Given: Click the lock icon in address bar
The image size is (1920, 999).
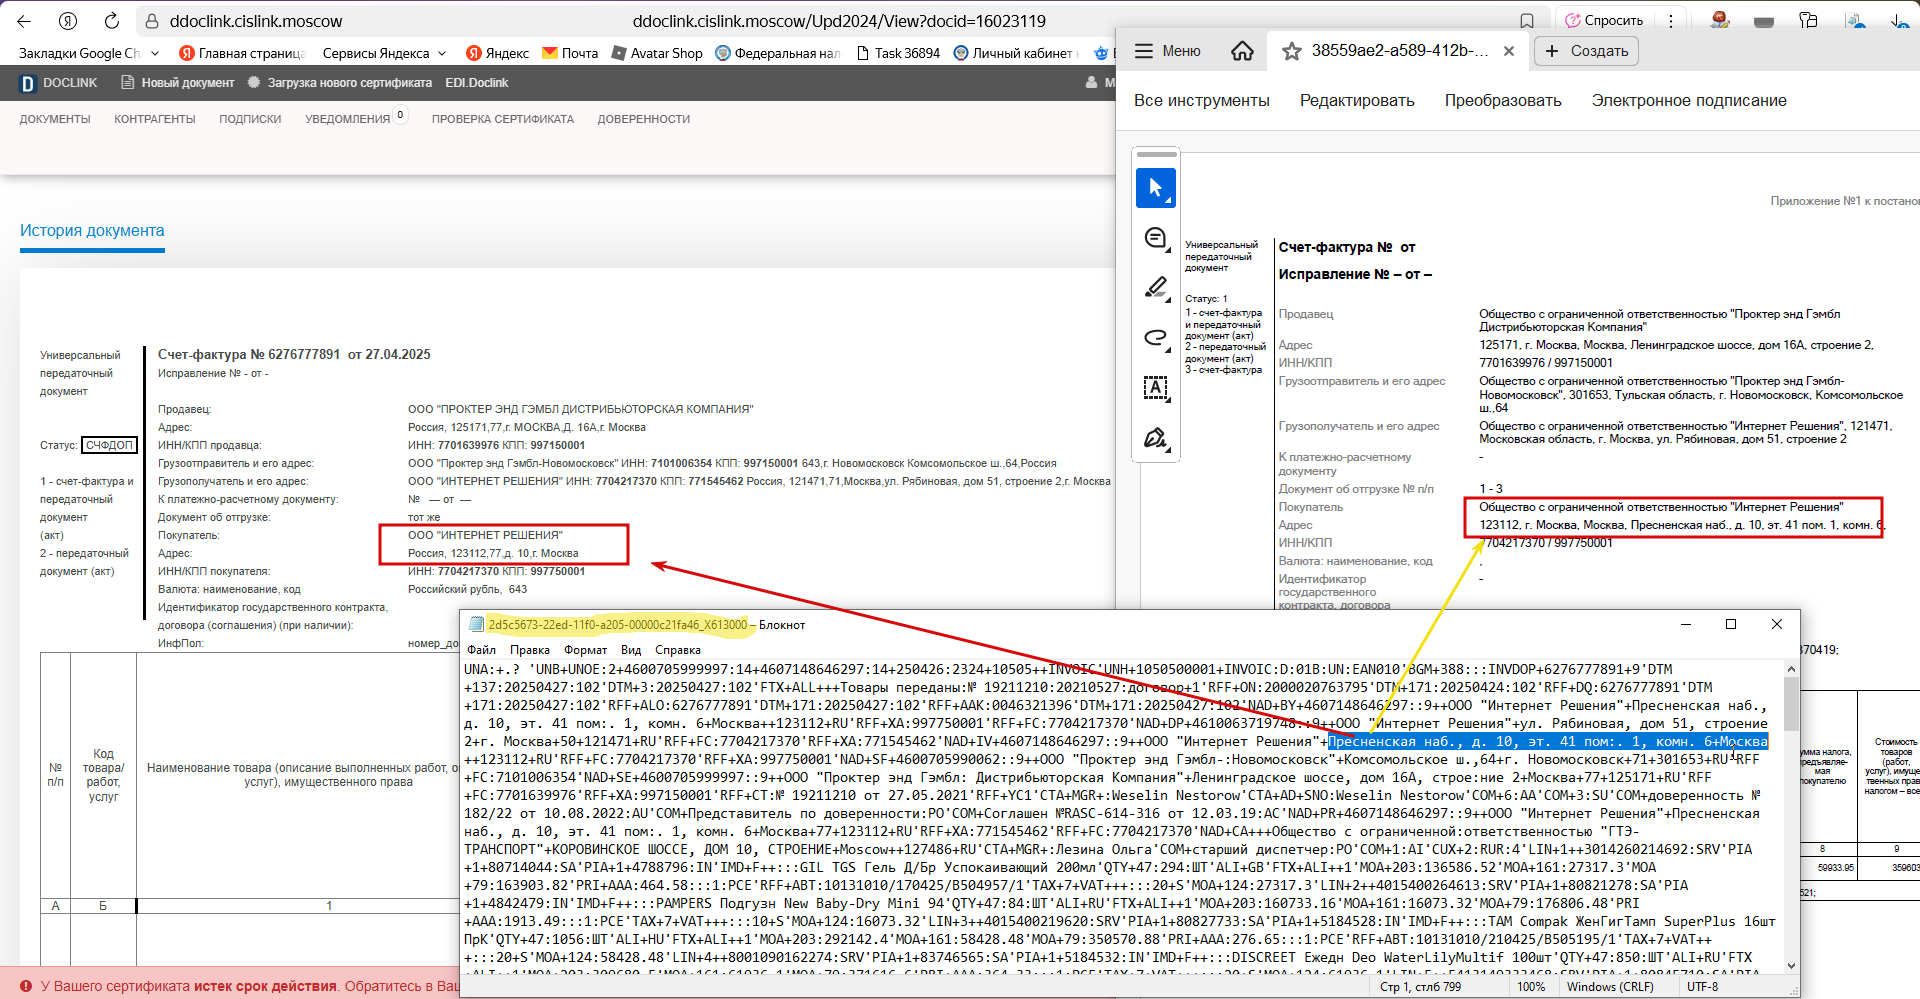Looking at the screenshot, I should (x=151, y=21).
